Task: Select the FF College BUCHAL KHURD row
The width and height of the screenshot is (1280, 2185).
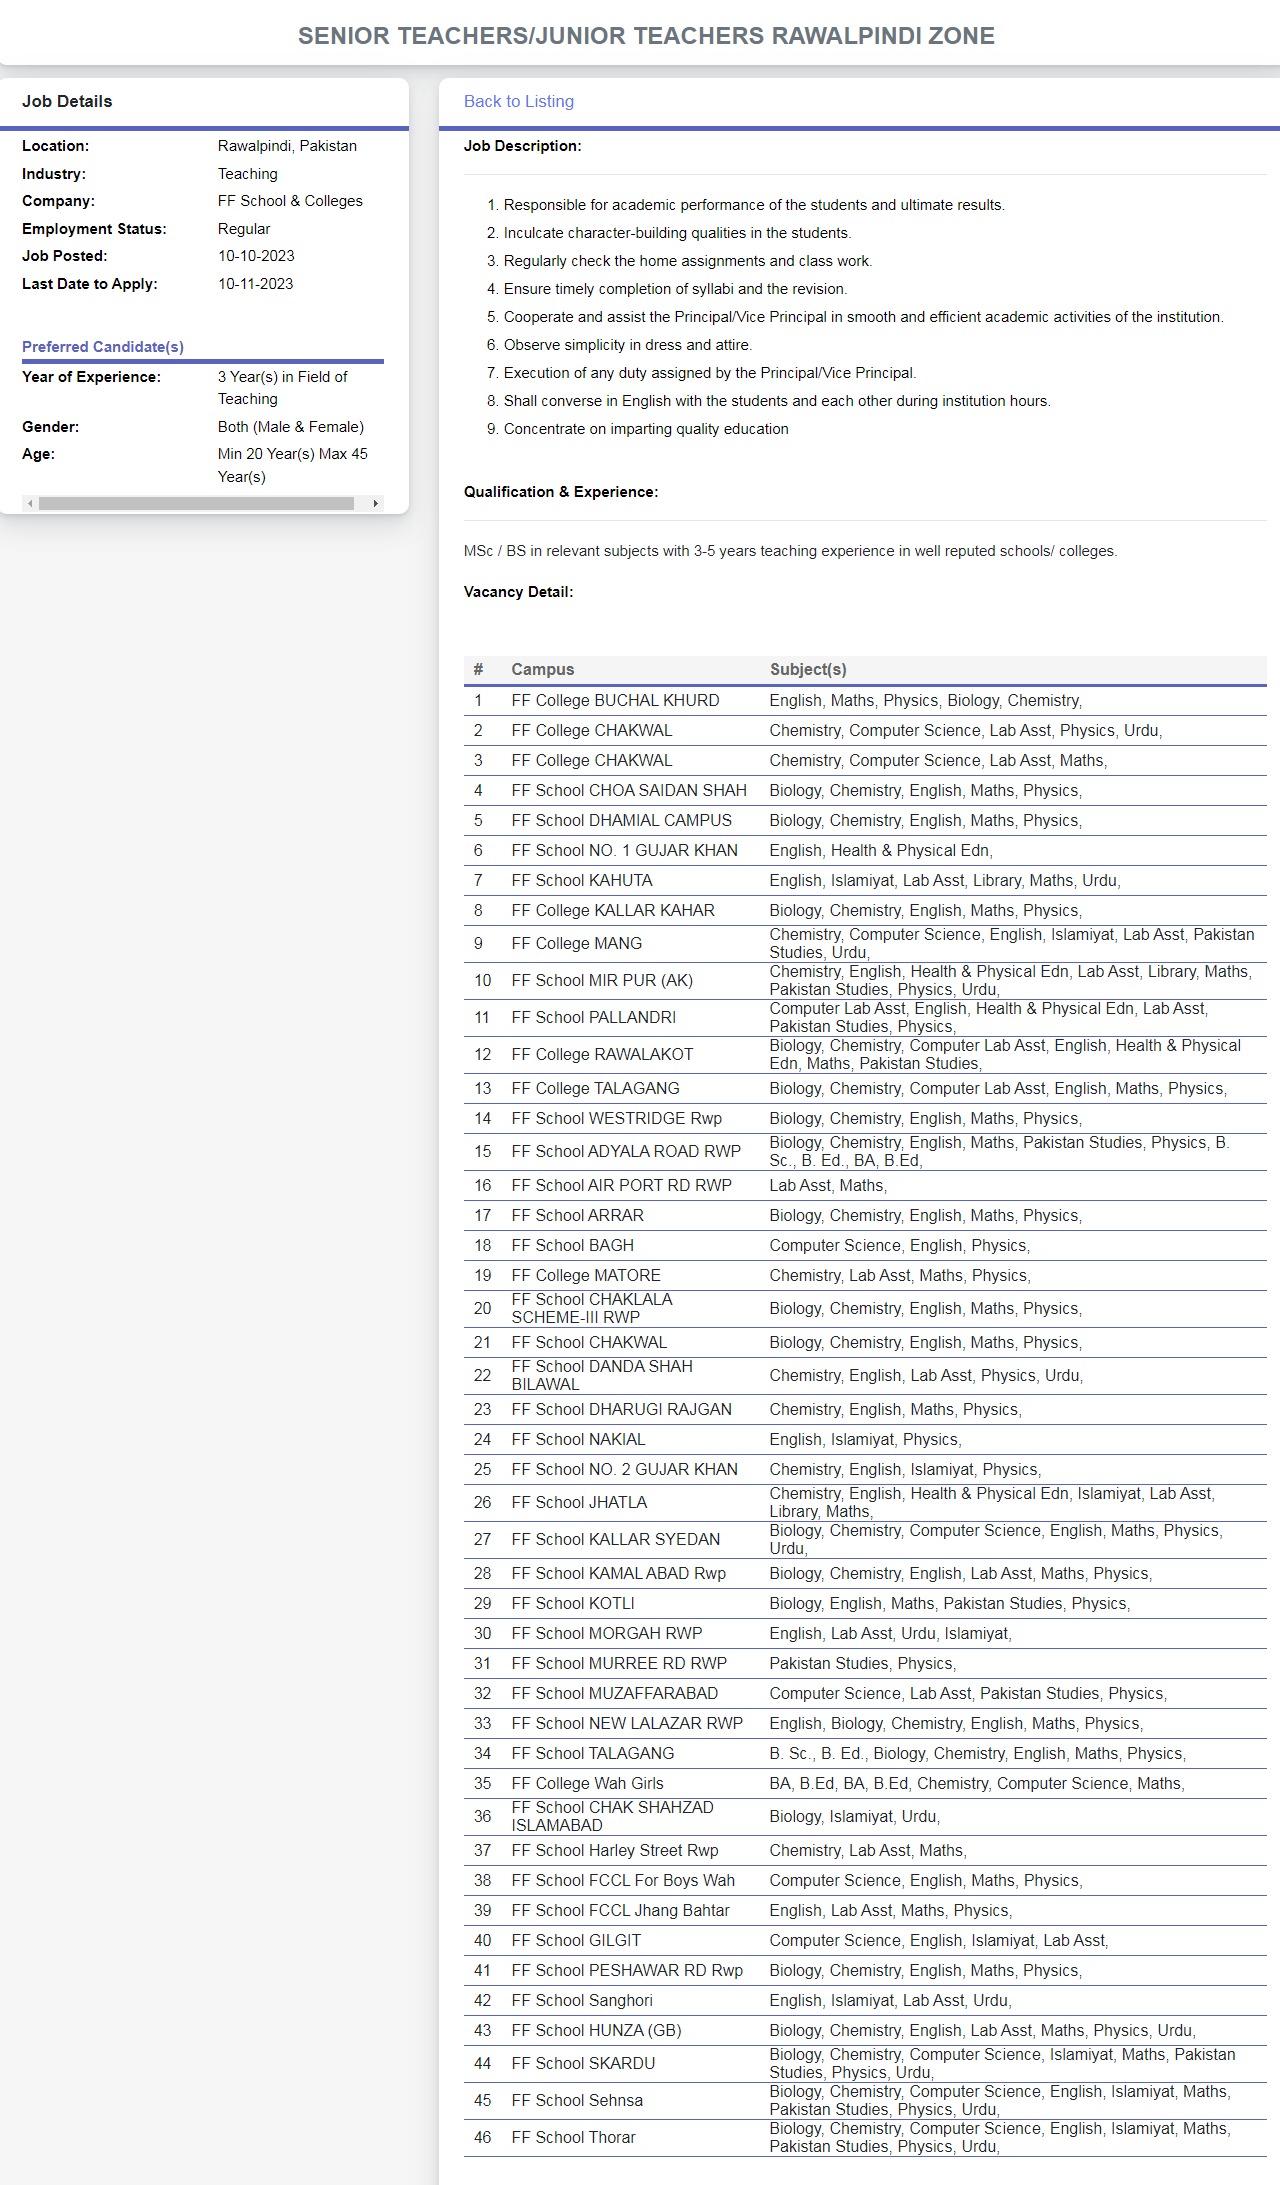Action: 615,701
